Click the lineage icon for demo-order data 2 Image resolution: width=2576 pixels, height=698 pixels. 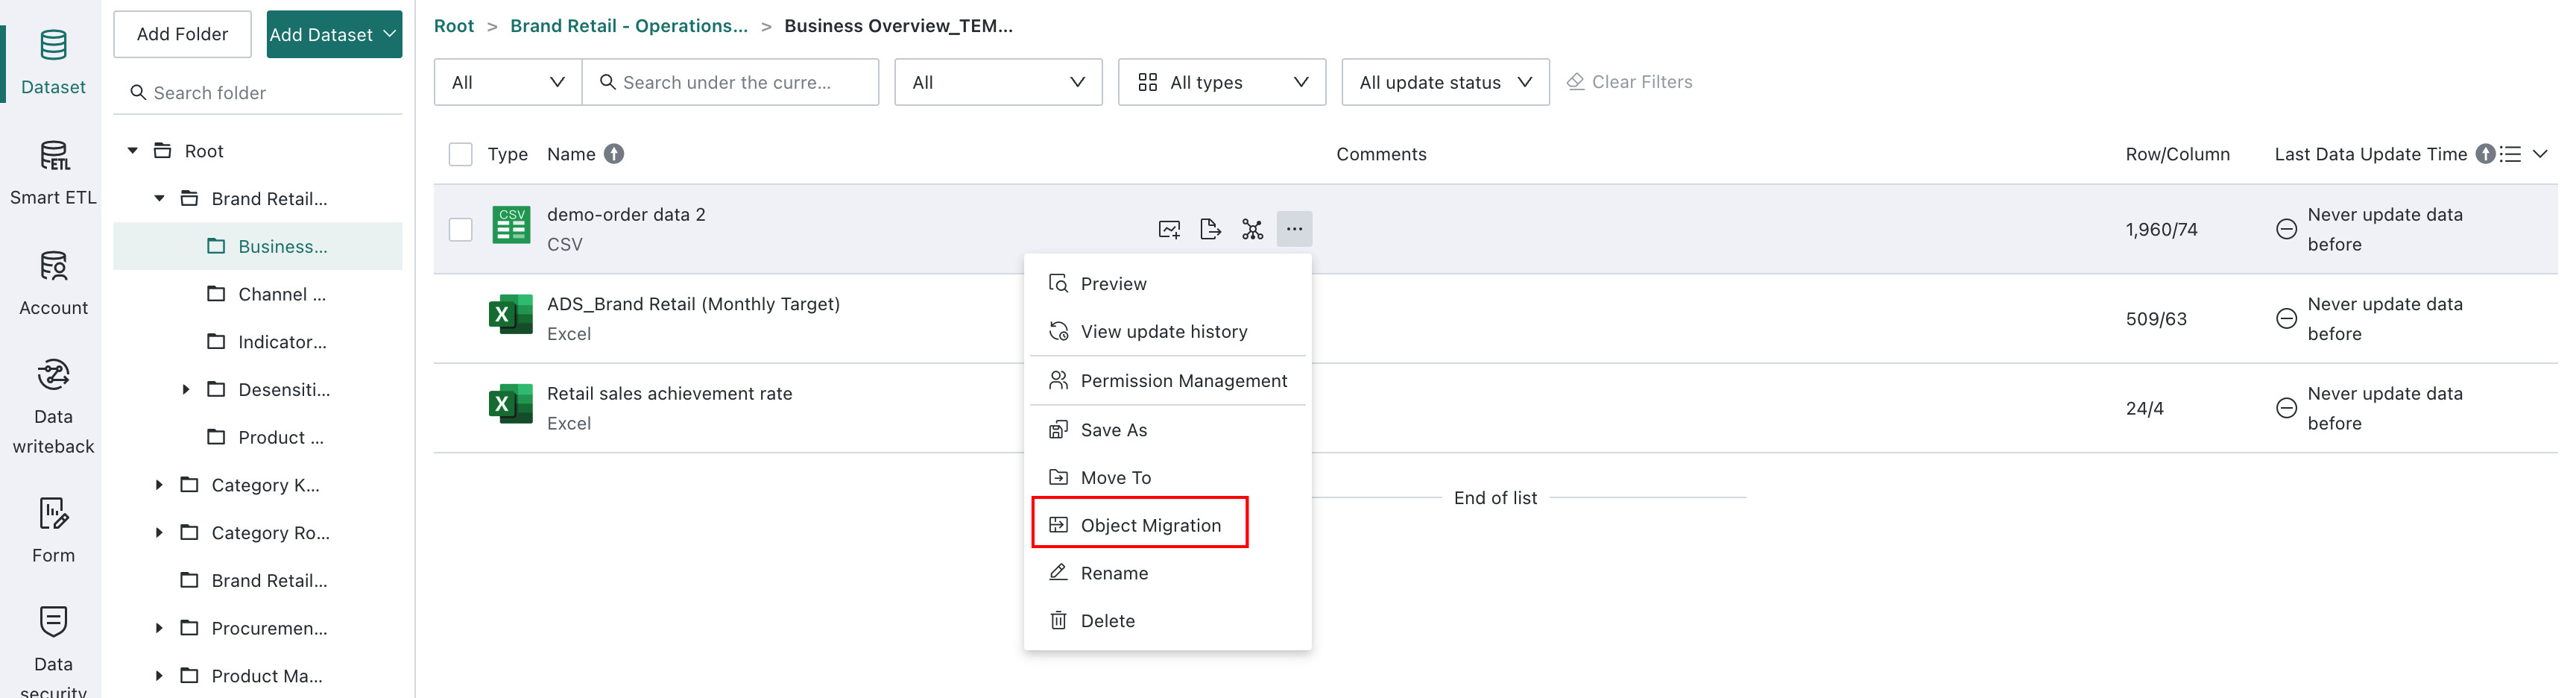click(1252, 229)
